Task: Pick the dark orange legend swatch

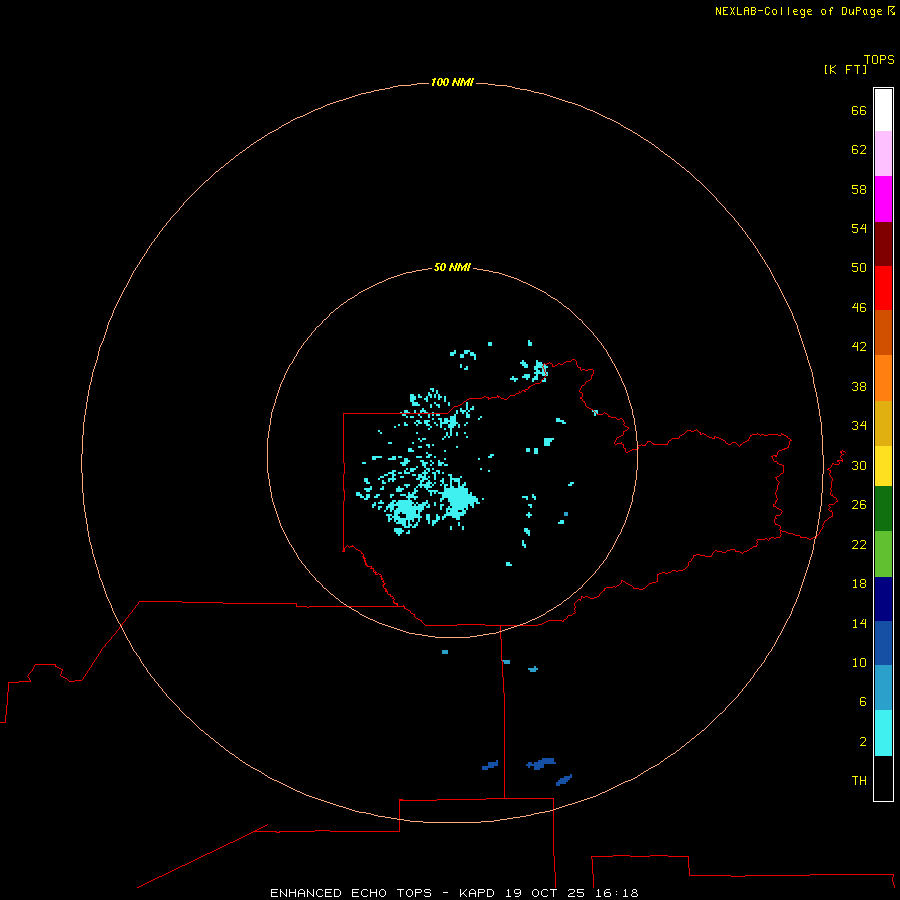Action: point(883,332)
